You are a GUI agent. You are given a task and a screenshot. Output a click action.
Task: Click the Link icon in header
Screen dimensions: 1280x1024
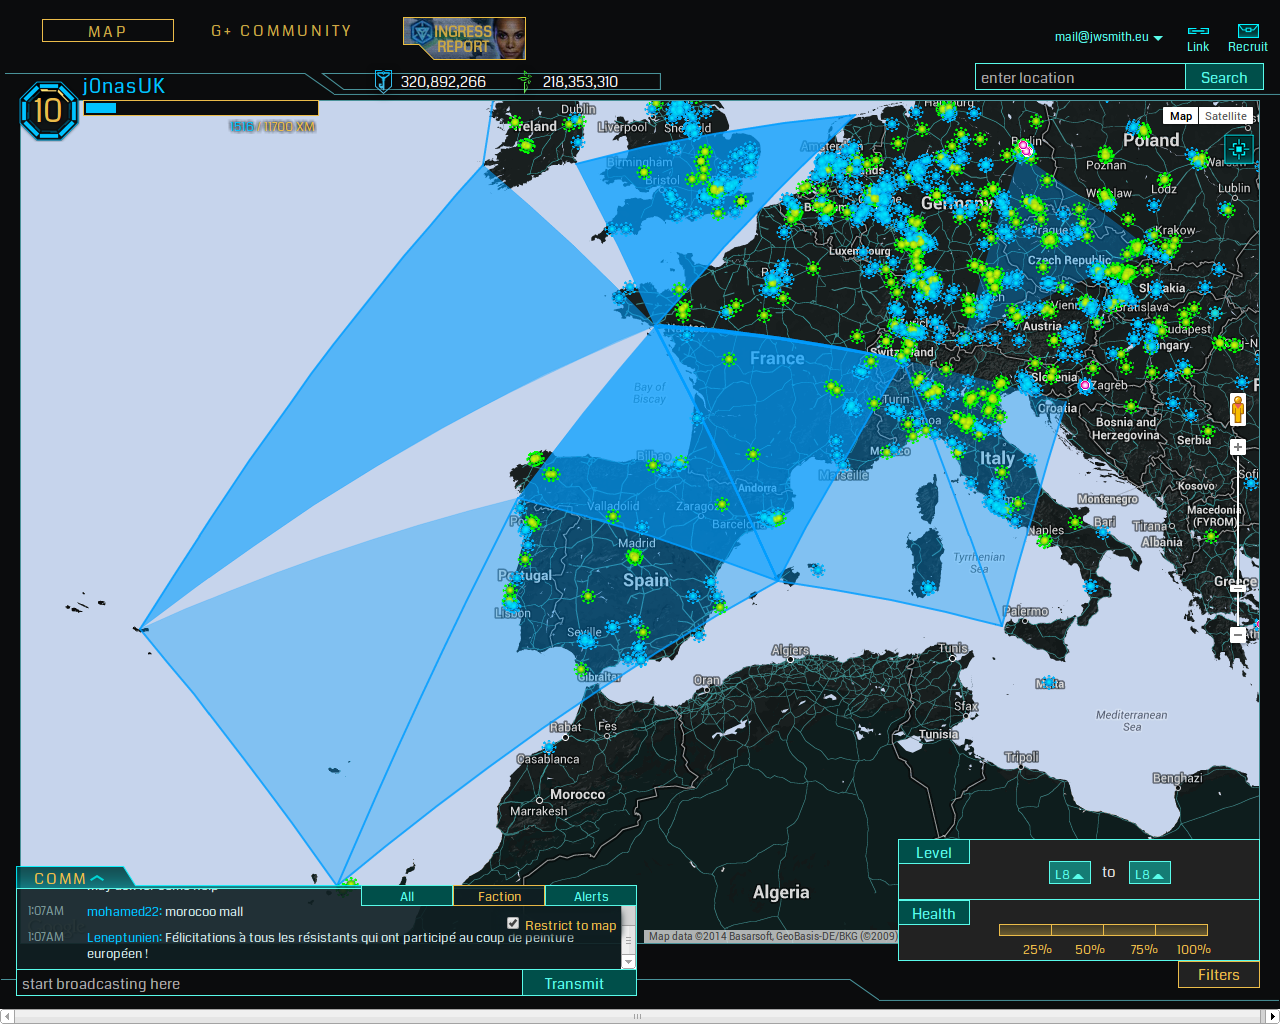pyautogui.click(x=1198, y=32)
